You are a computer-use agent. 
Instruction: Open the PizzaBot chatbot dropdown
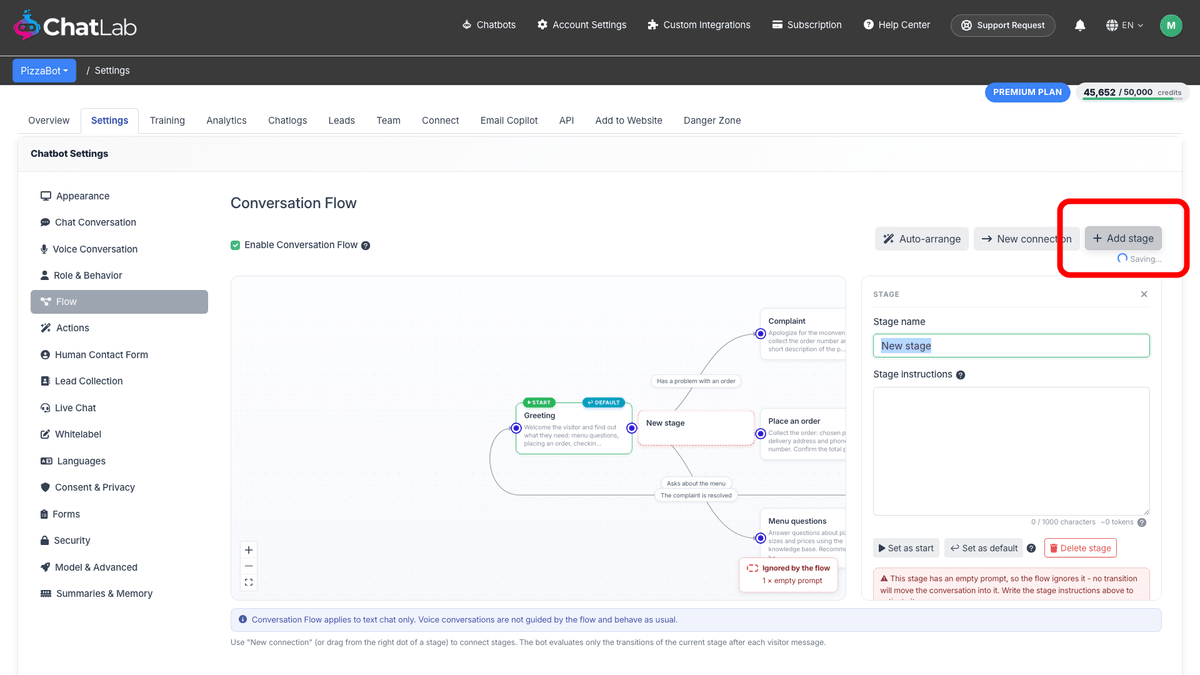pos(45,71)
